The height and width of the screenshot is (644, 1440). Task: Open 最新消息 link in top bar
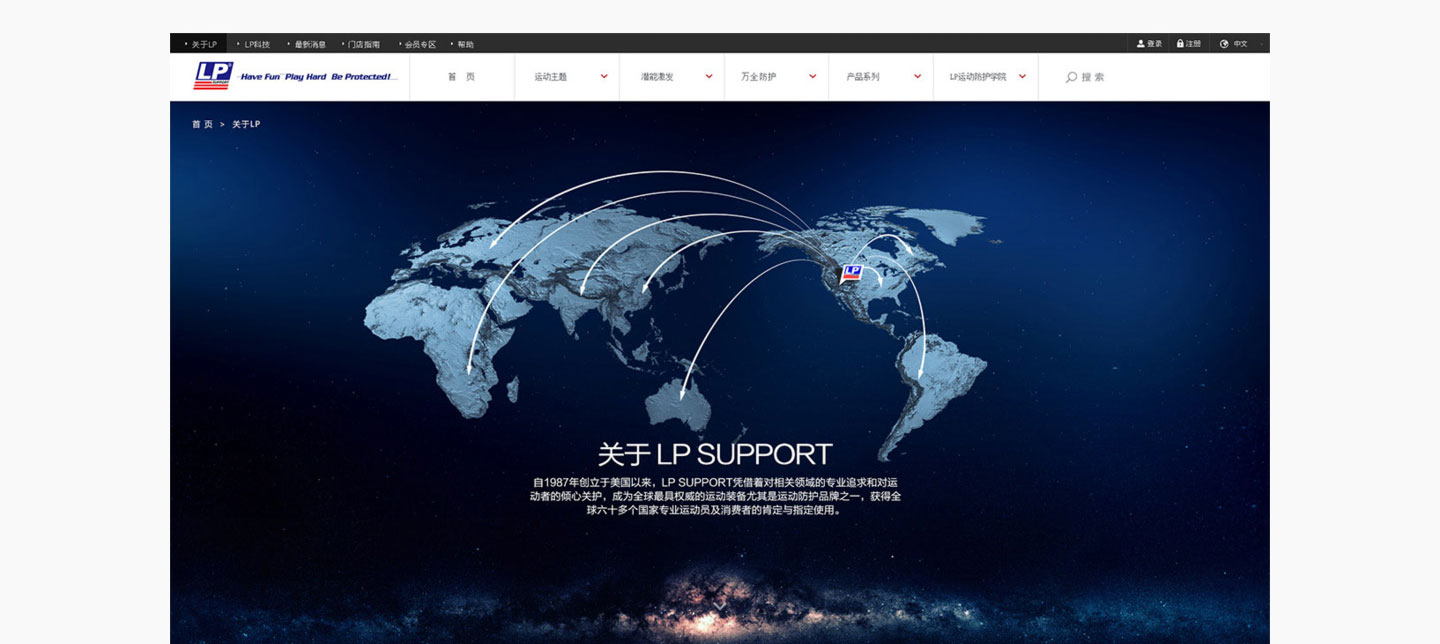point(310,44)
